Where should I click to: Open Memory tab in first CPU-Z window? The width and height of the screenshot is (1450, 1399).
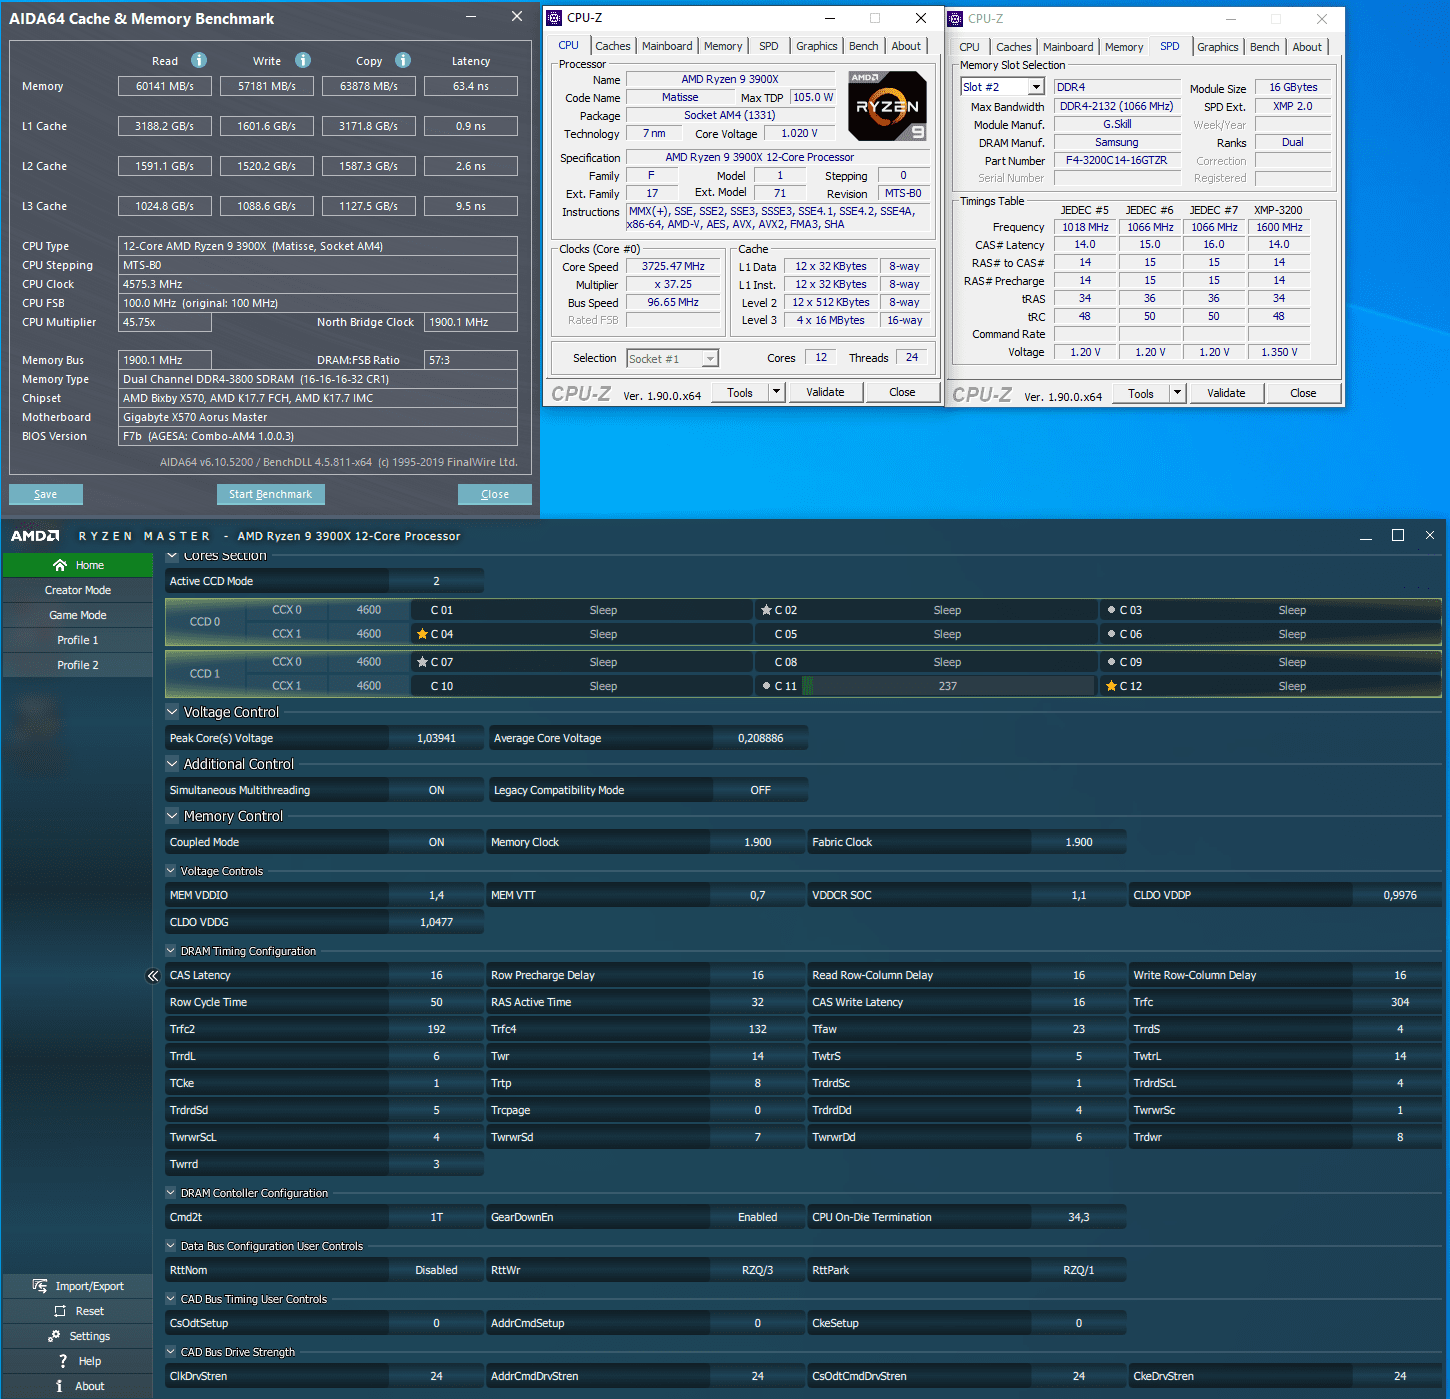click(x=723, y=46)
